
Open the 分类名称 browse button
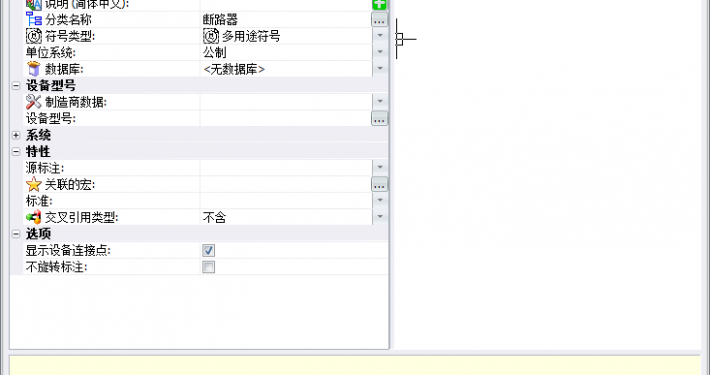[x=379, y=20]
